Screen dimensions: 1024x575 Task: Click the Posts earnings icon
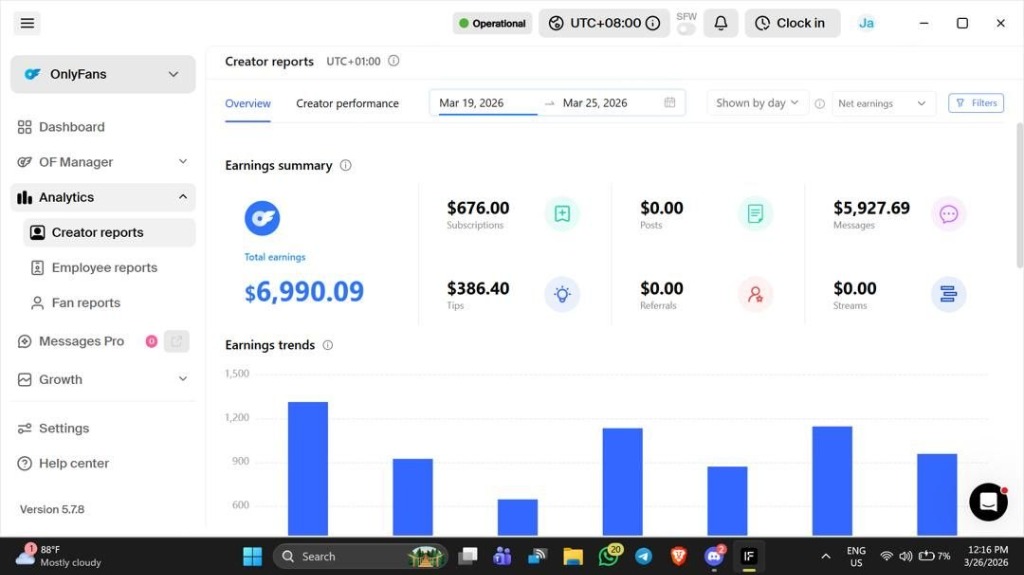click(755, 214)
